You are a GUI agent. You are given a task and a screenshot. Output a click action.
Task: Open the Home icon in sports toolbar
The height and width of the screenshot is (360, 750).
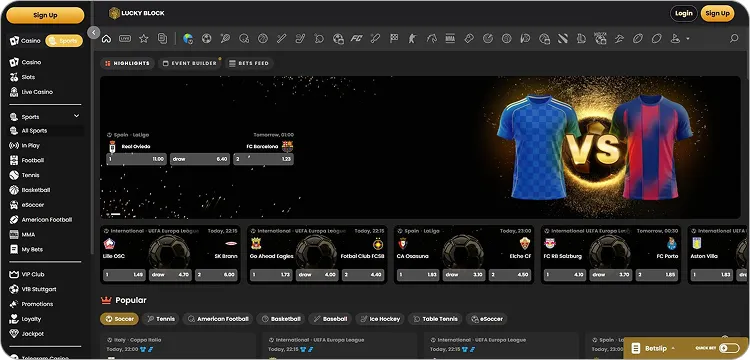pos(106,39)
